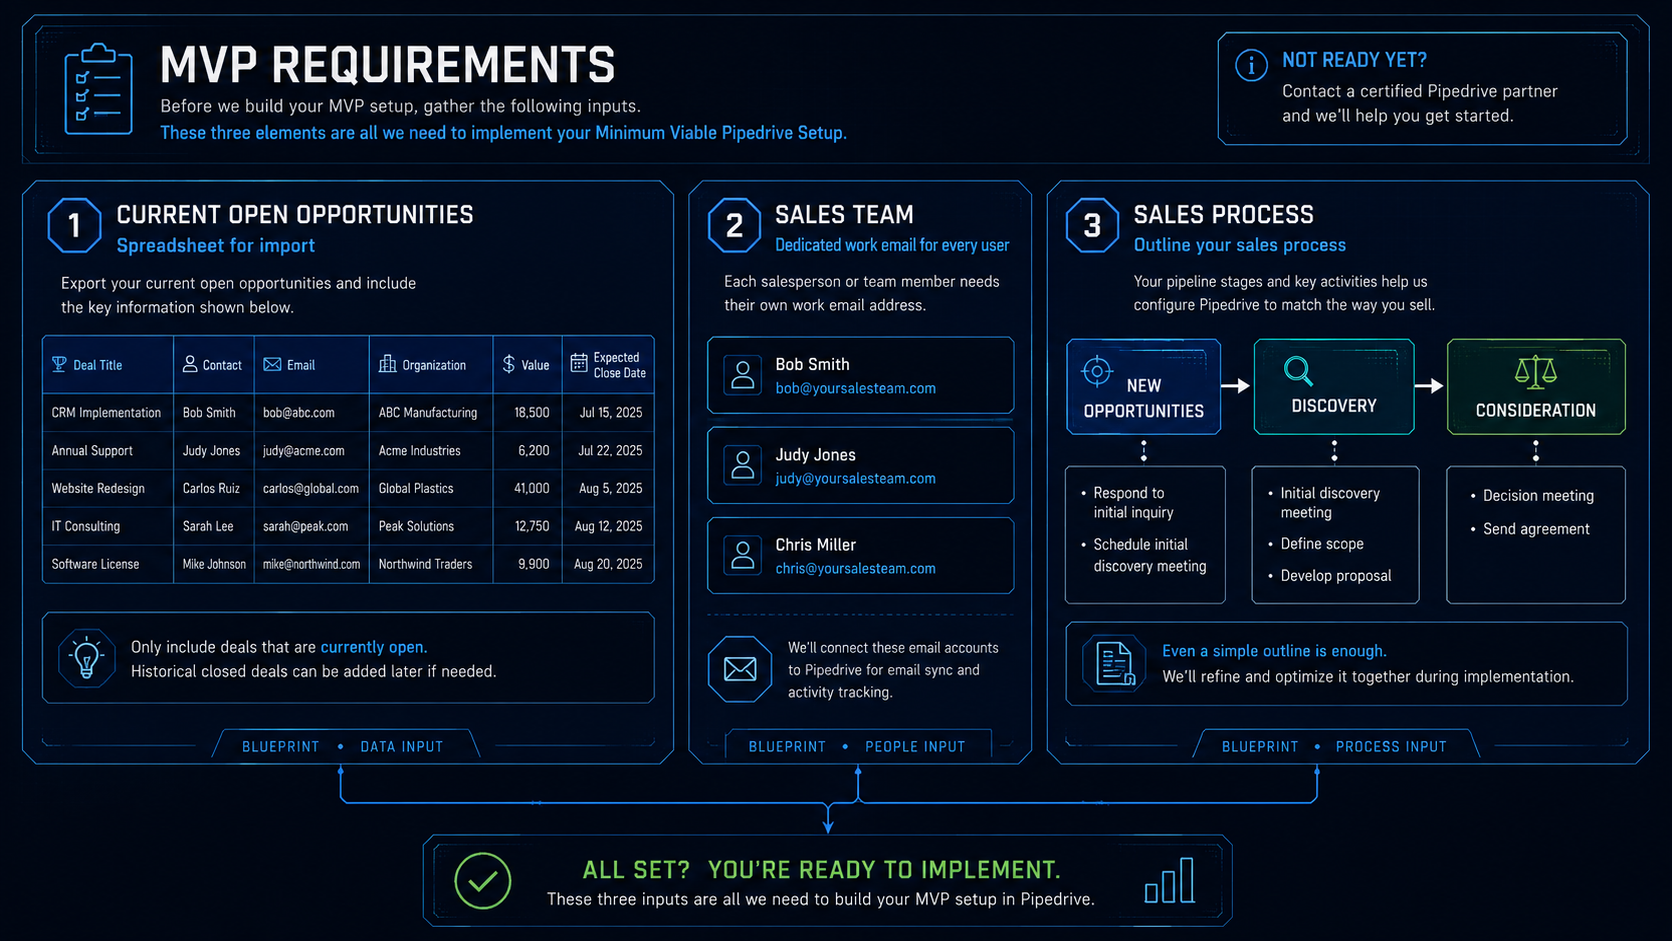Click the 'currently open' highlighted link text
Screen dimensions: 1672x941
[372, 647]
